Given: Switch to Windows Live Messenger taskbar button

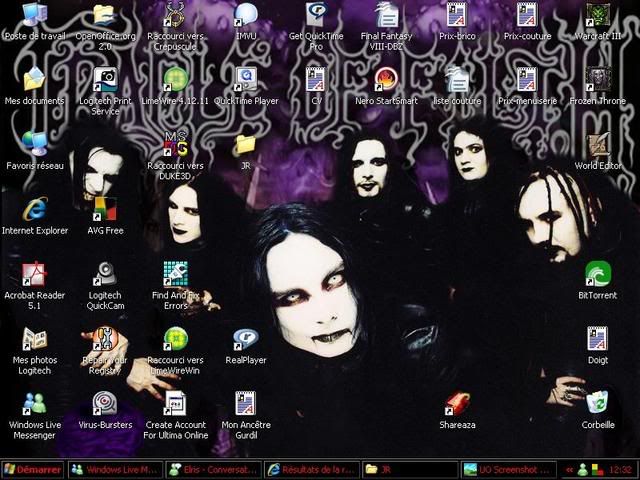Looking at the screenshot, I should coord(116,469).
